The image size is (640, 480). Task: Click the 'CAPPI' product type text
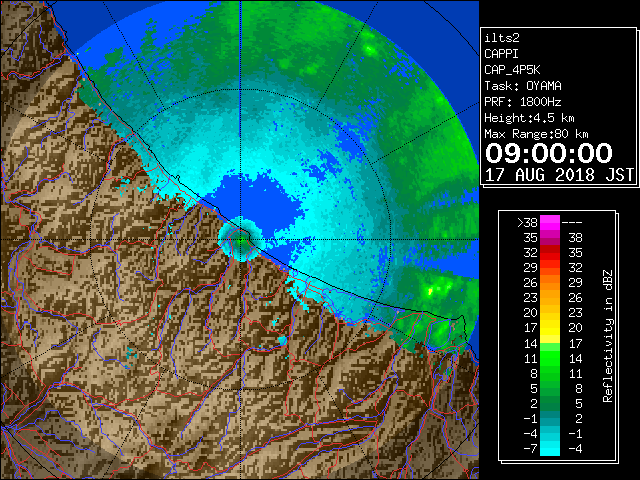501,54
